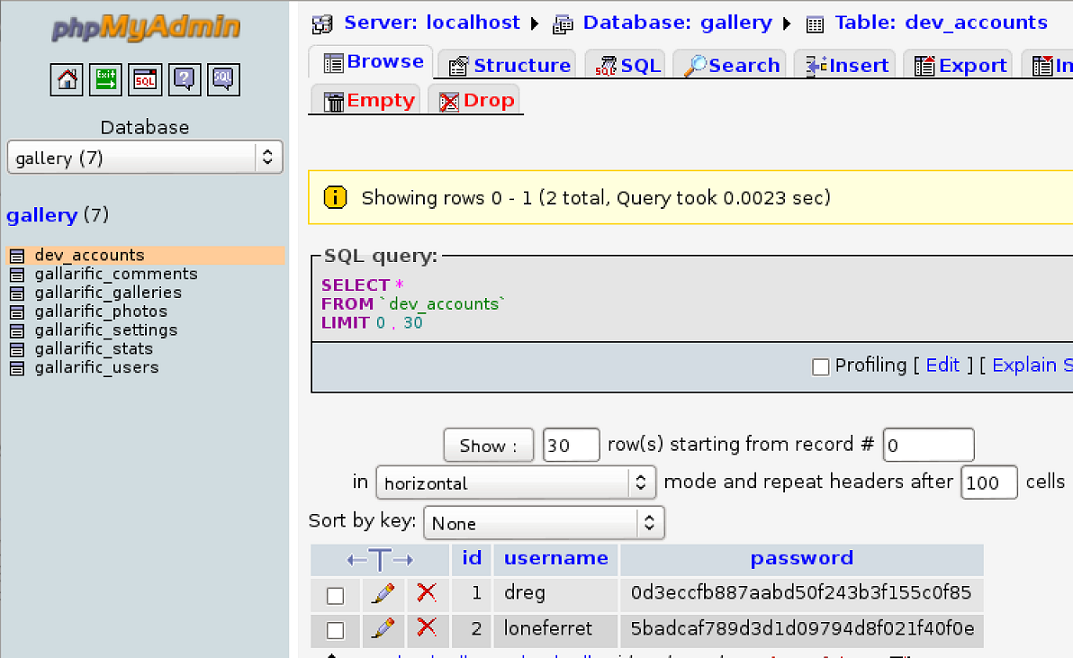
Task: Open the gallarific_comments table
Action: [x=116, y=274]
